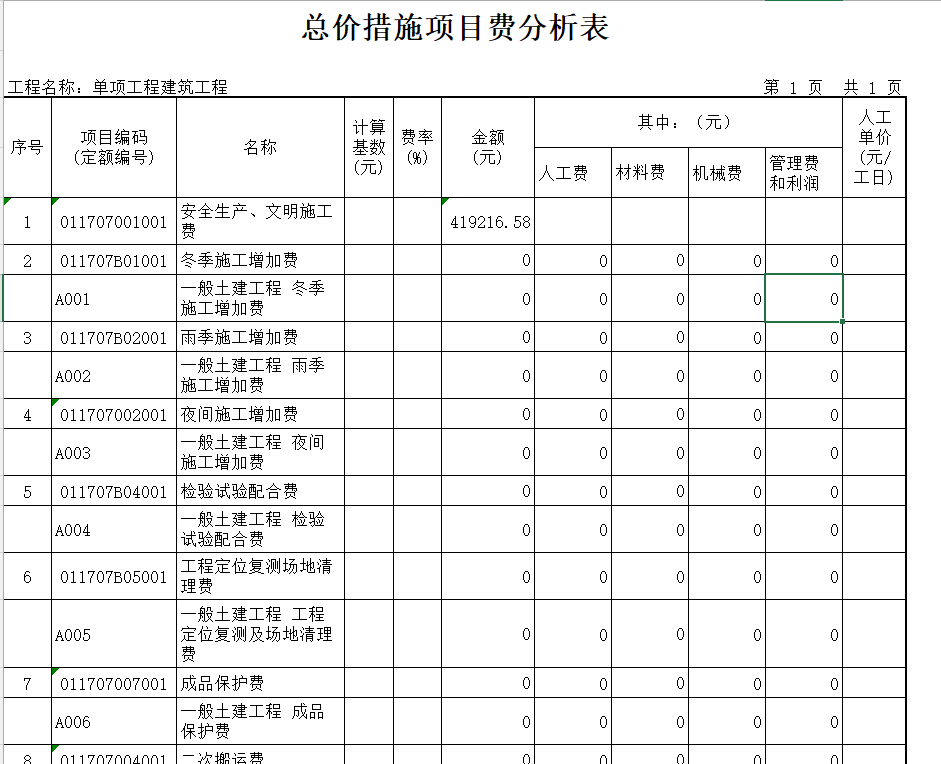This screenshot has width=941, height=764.
Task: Select the 工程定位复测场地清理费 name cell
Action: click(260, 576)
